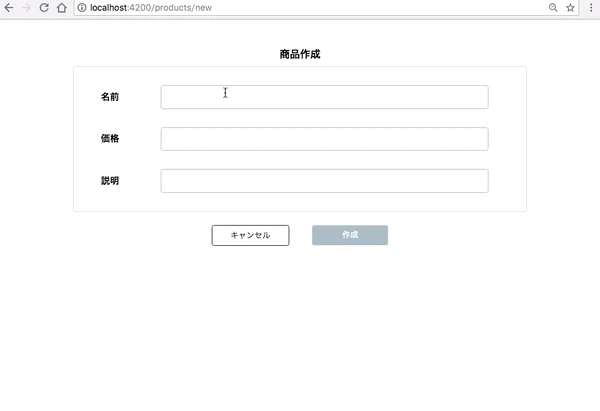Reload the page with the refresh icon

[x=44, y=8]
